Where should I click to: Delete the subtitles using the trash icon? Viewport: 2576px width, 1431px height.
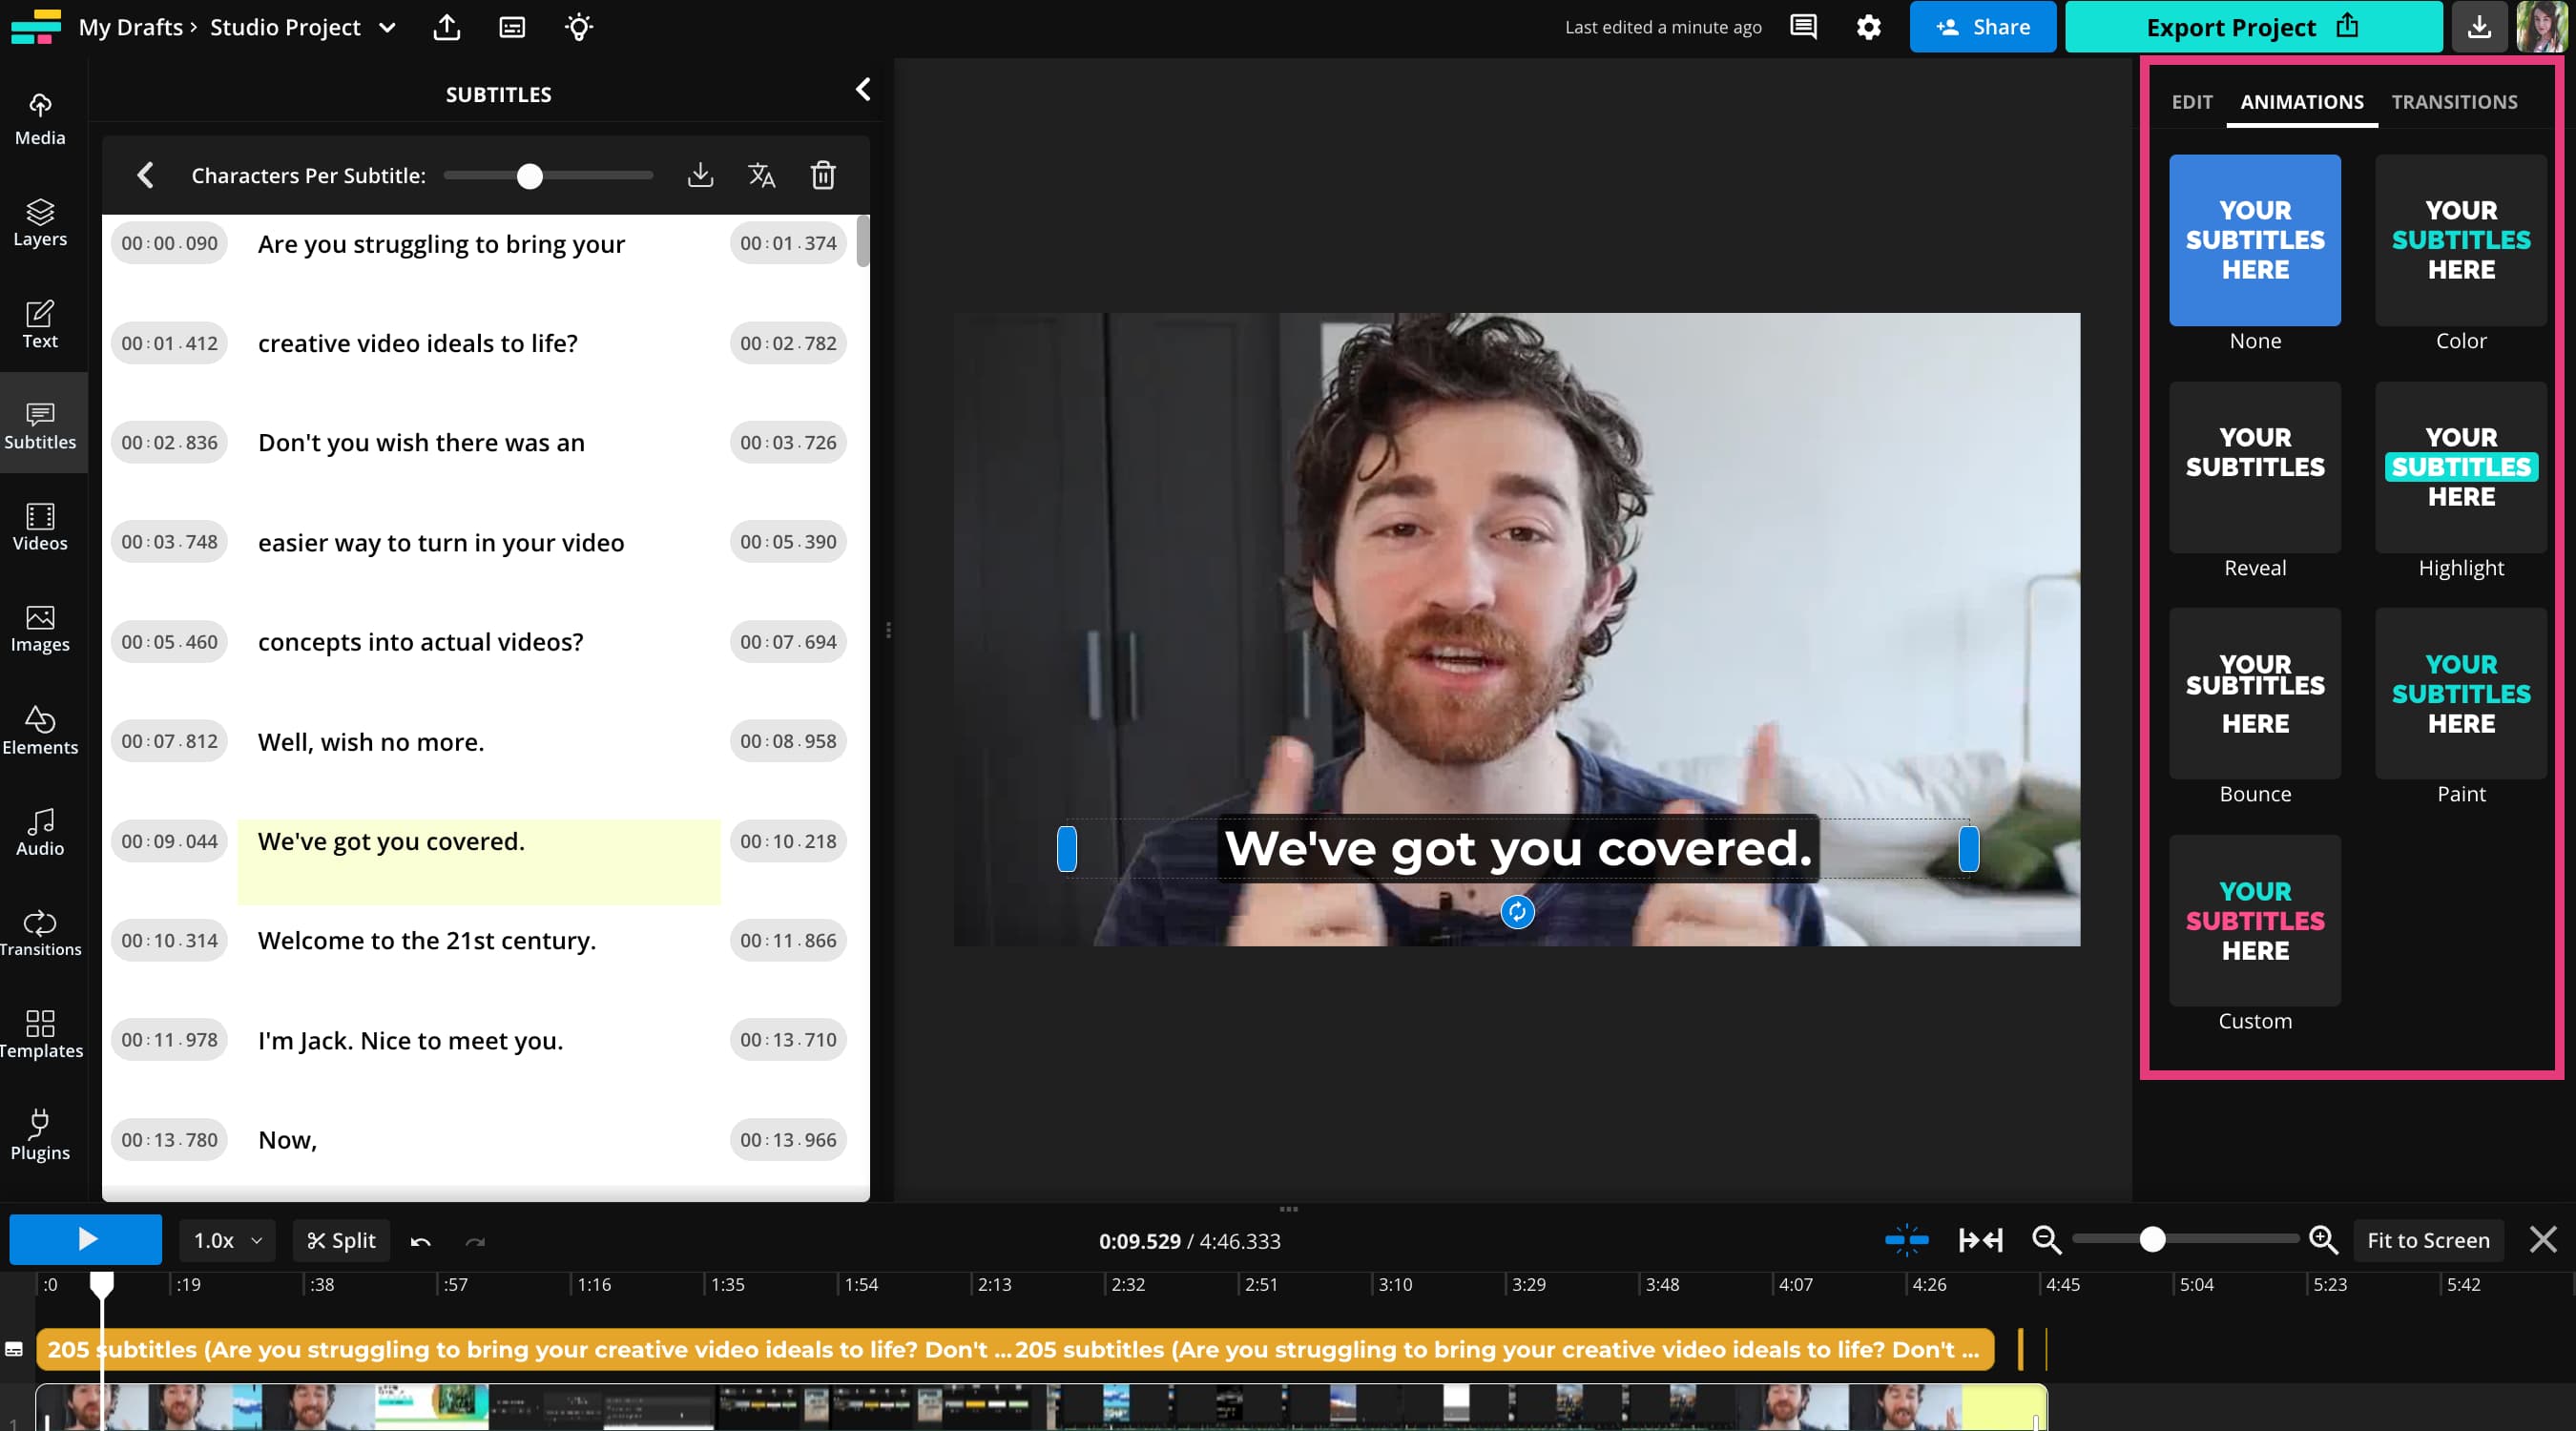click(x=823, y=175)
